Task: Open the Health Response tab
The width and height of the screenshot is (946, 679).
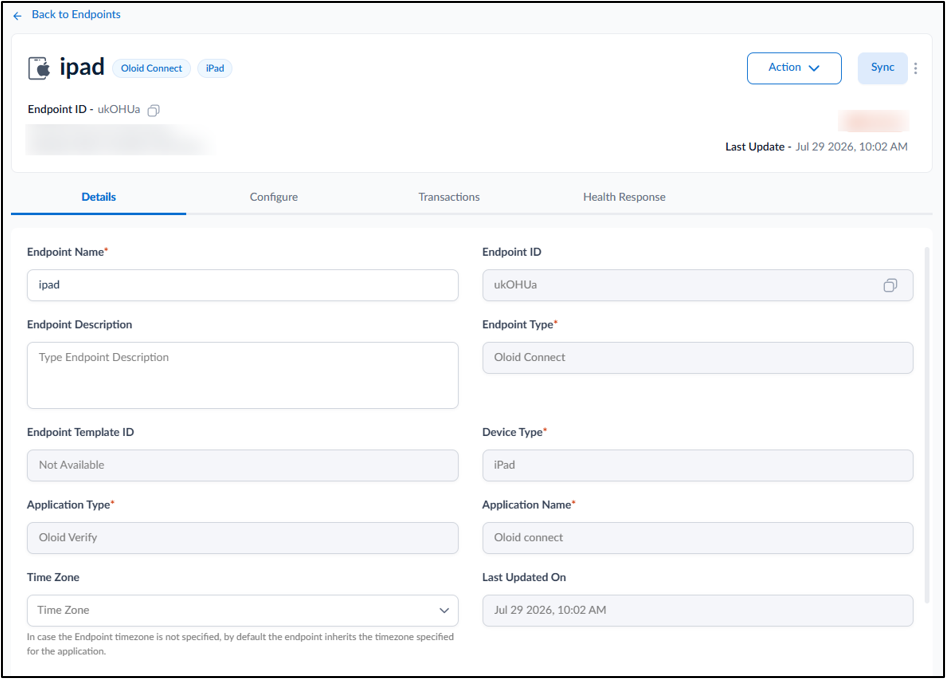Action: tap(624, 197)
